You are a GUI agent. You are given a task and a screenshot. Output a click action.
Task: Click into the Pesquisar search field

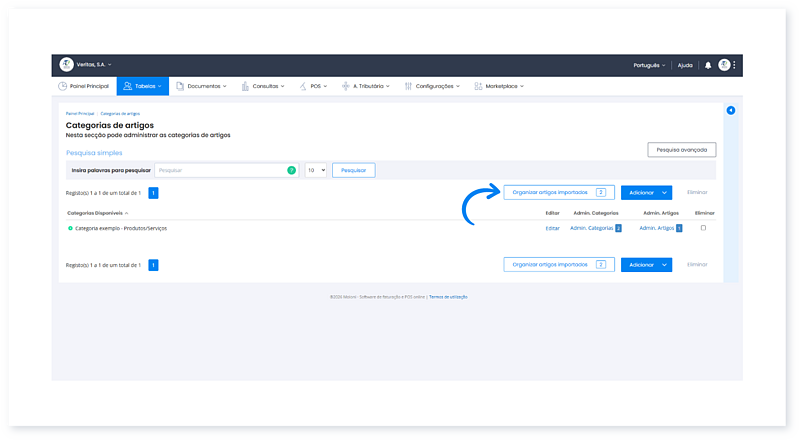point(220,170)
